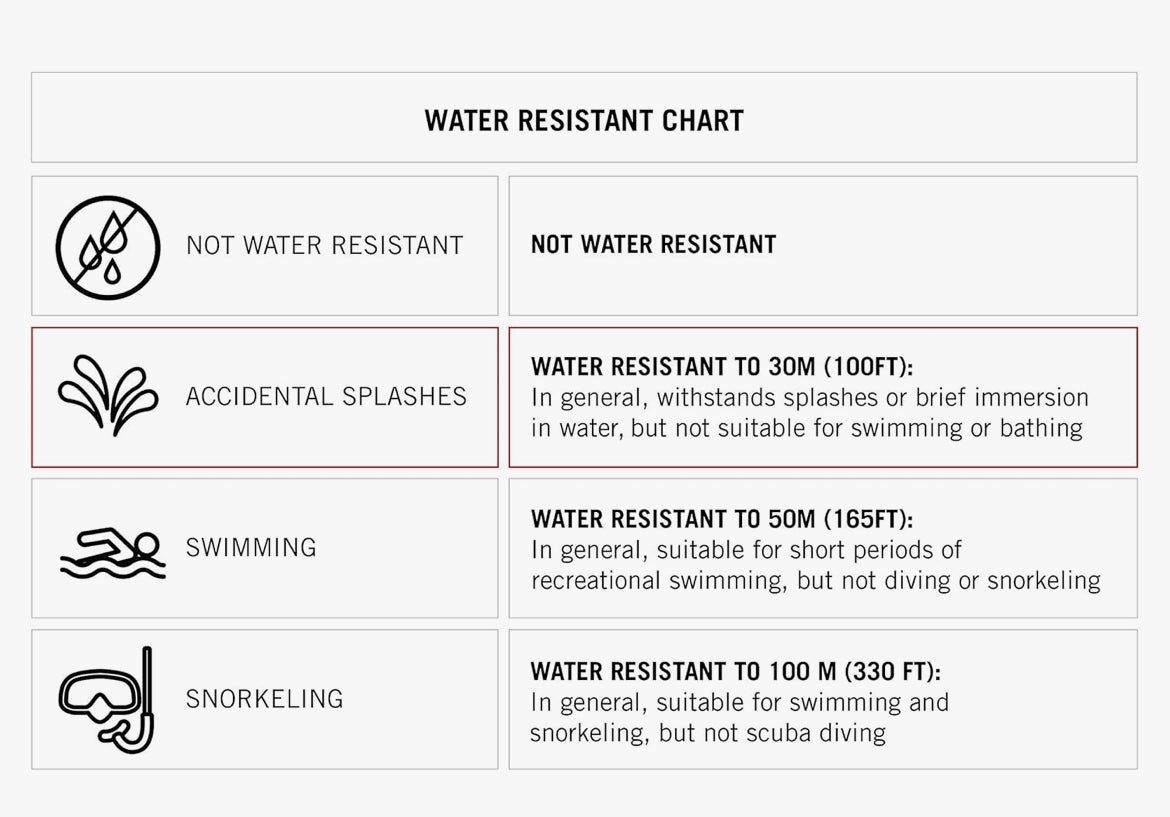Select the WATER RESISTANT CHART title
The image size is (1170, 817).
584,121
